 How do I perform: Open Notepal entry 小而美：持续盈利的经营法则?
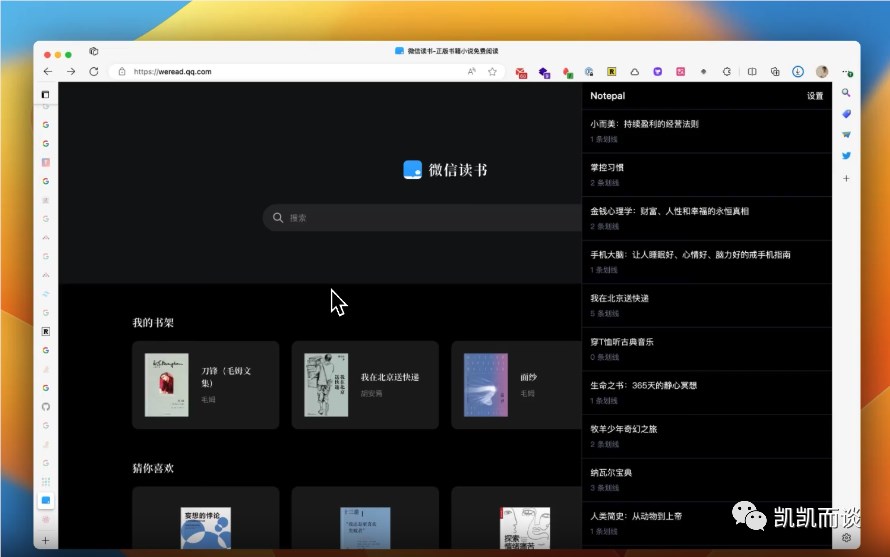[707, 131]
